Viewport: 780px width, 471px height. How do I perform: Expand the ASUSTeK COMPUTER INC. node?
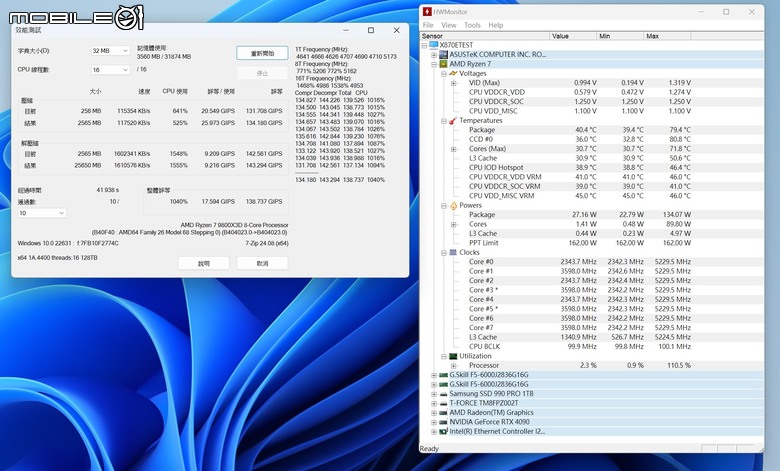pos(434,55)
